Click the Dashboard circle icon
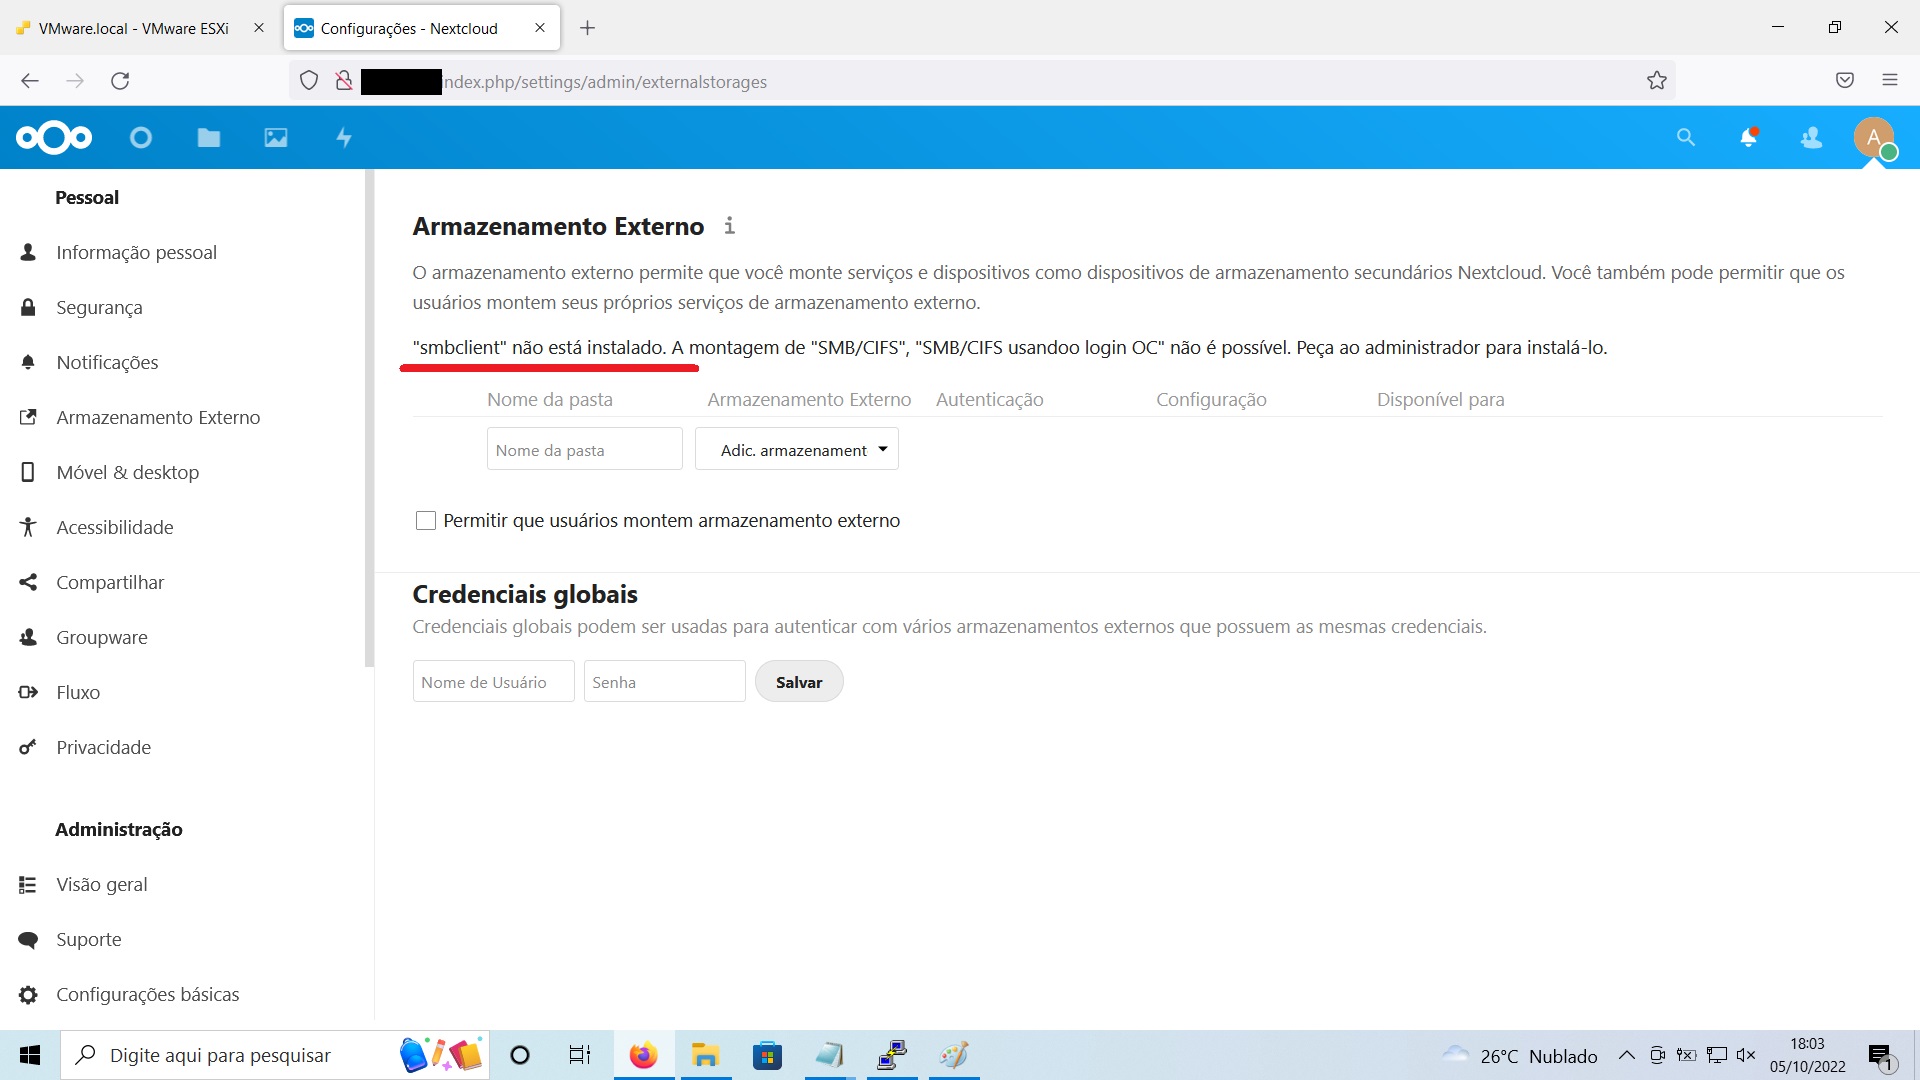 pyautogui.click(x=141, y=138)
